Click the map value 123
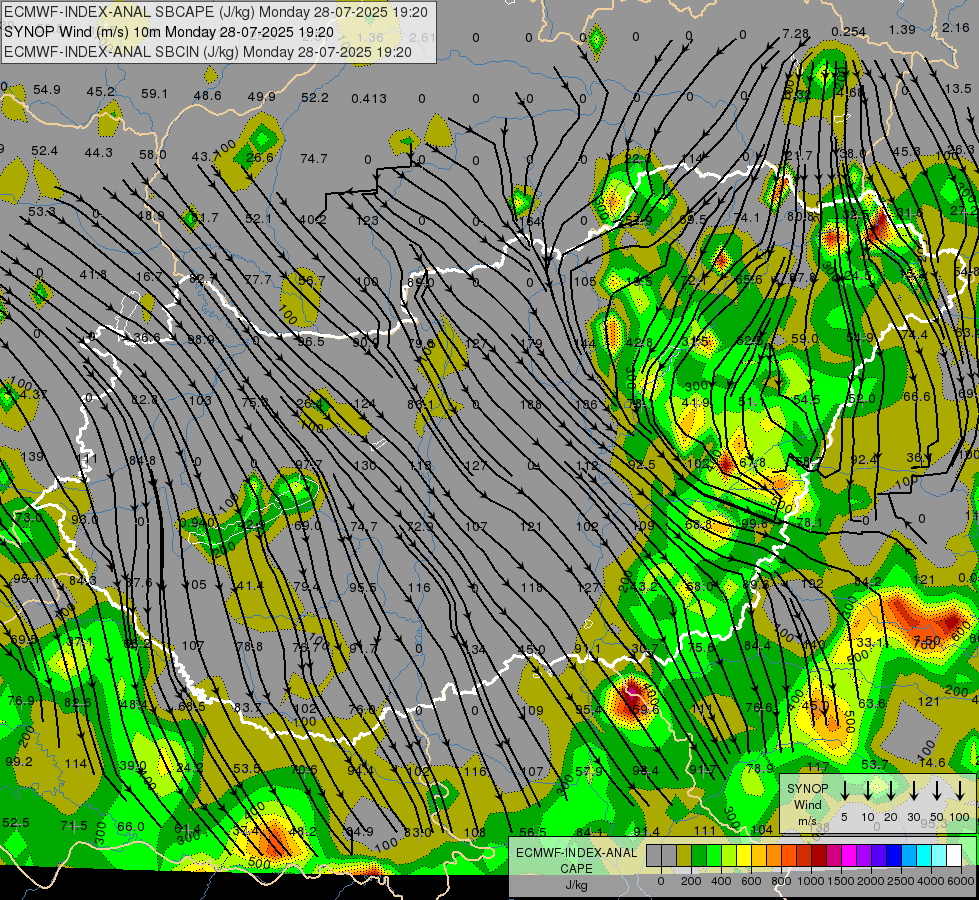 pos(367,220)
